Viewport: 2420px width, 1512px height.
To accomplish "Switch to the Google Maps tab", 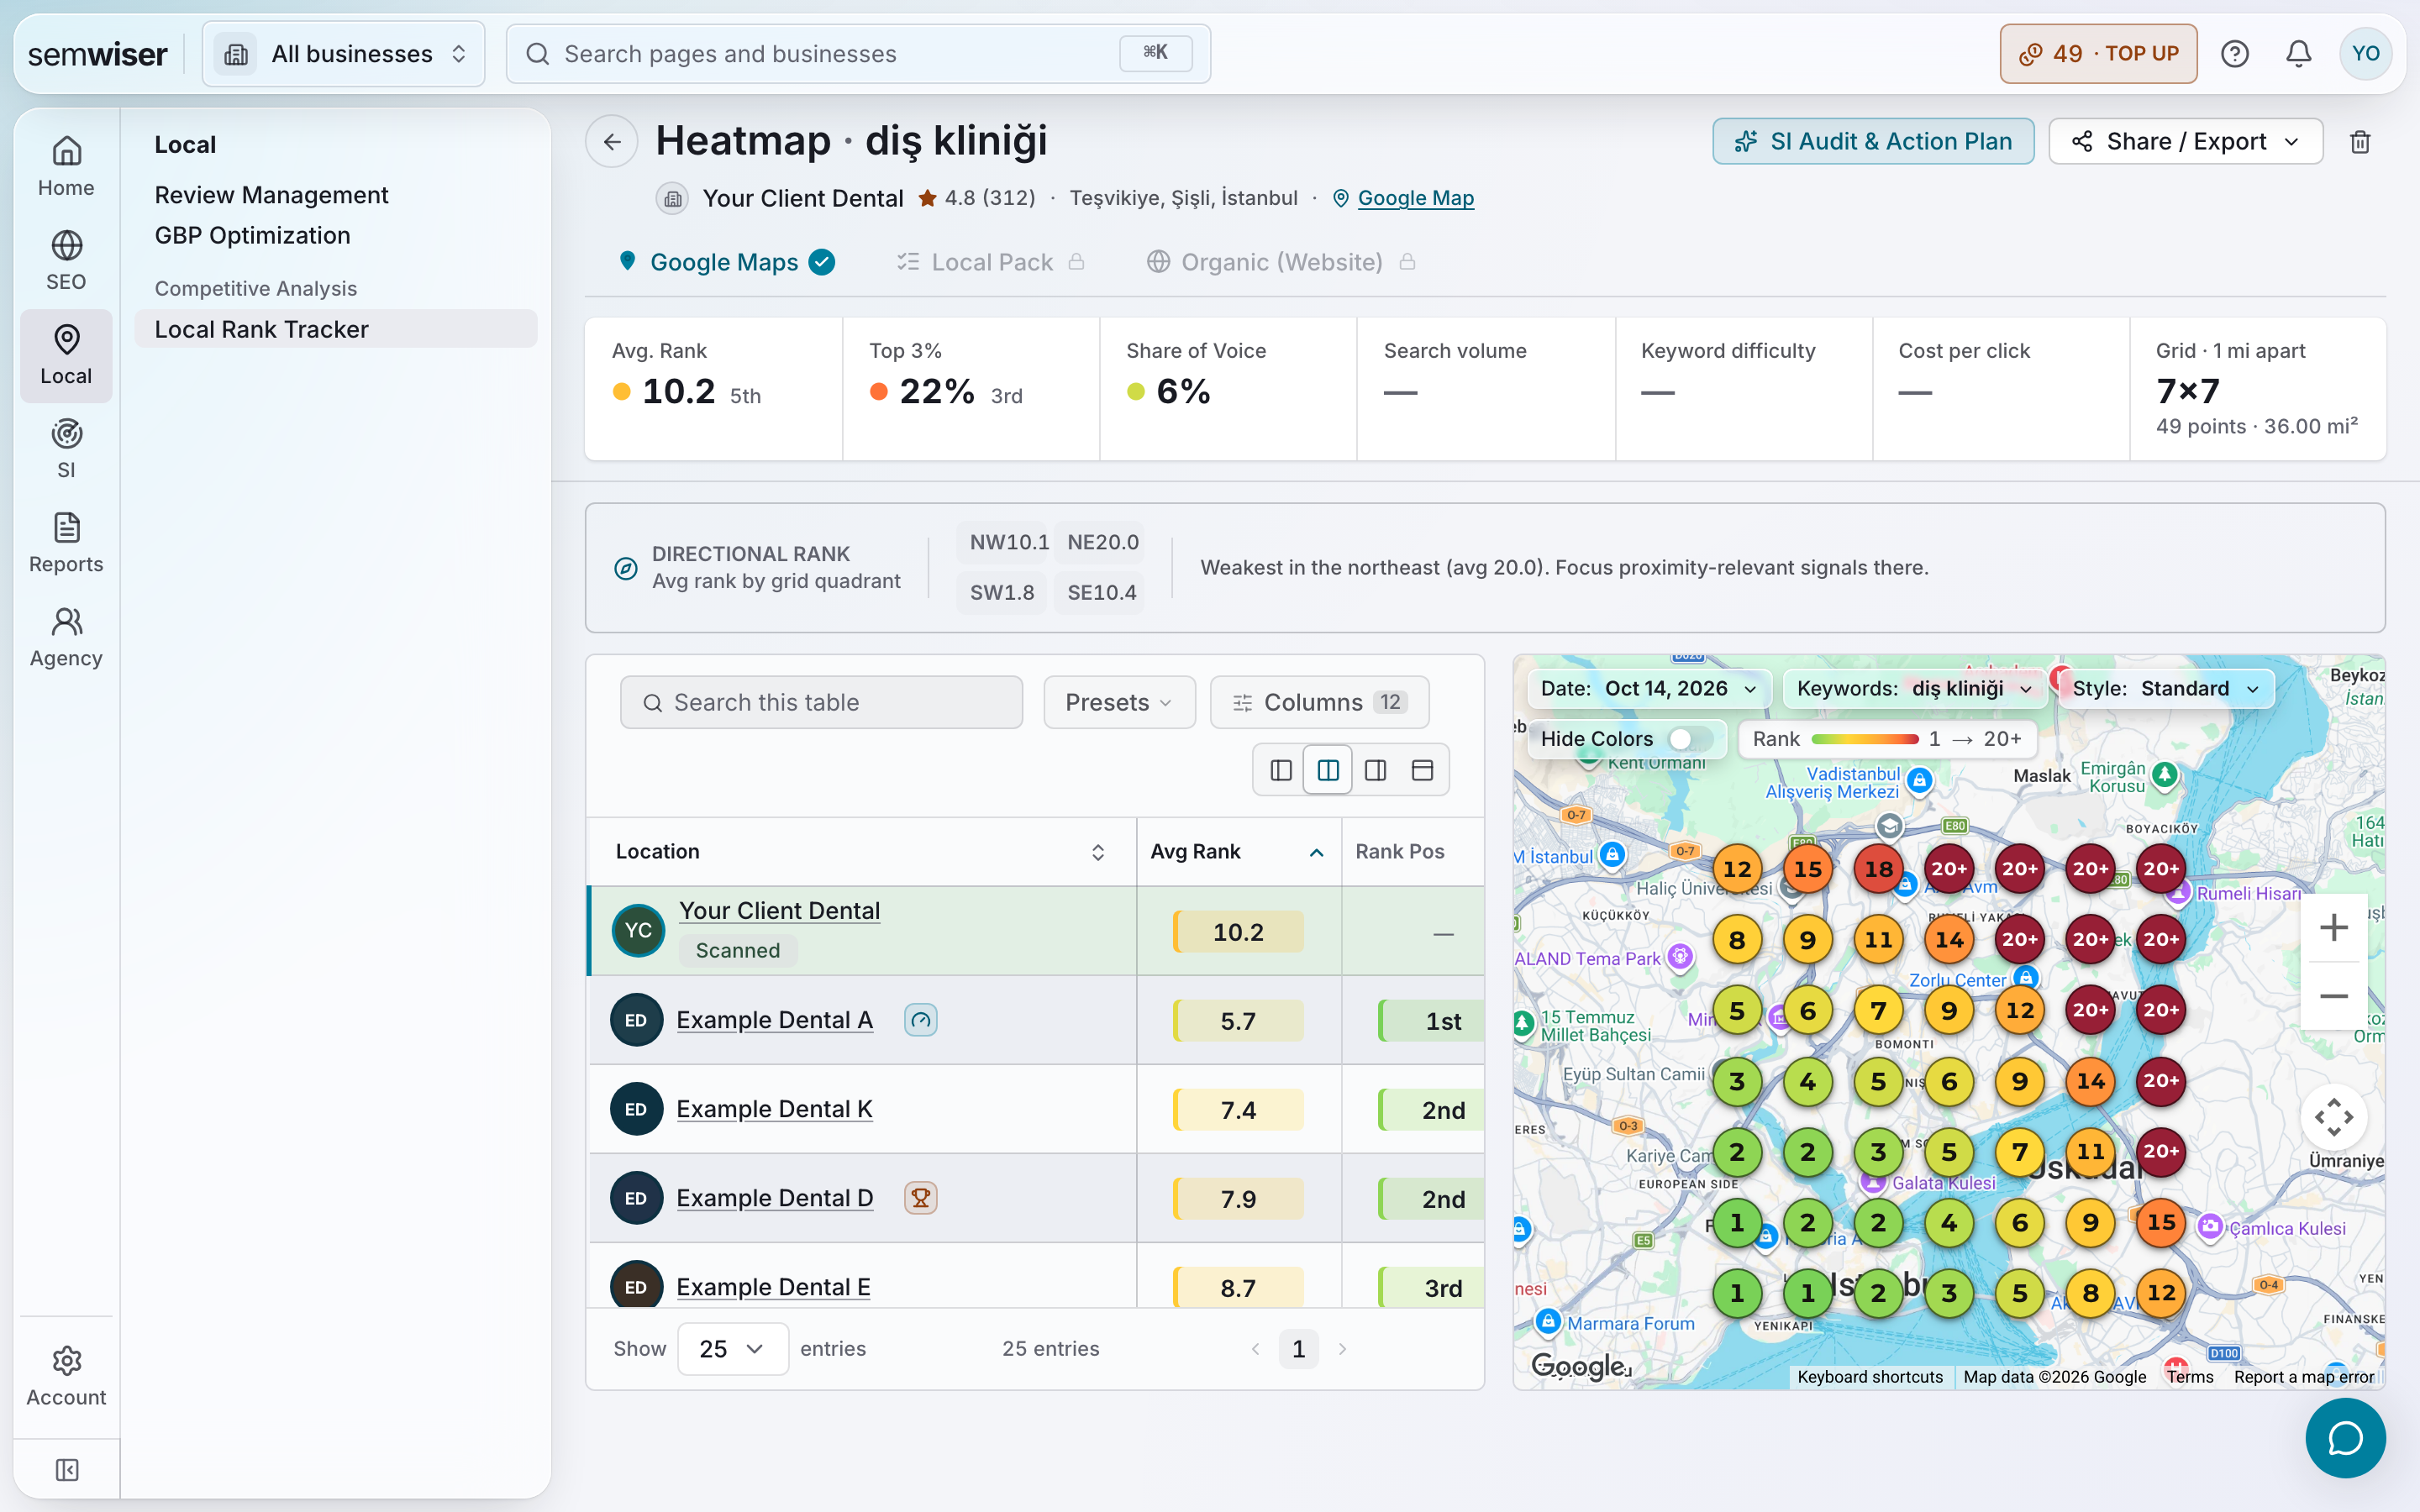I will pyautogui.click(x=726, y=262).
